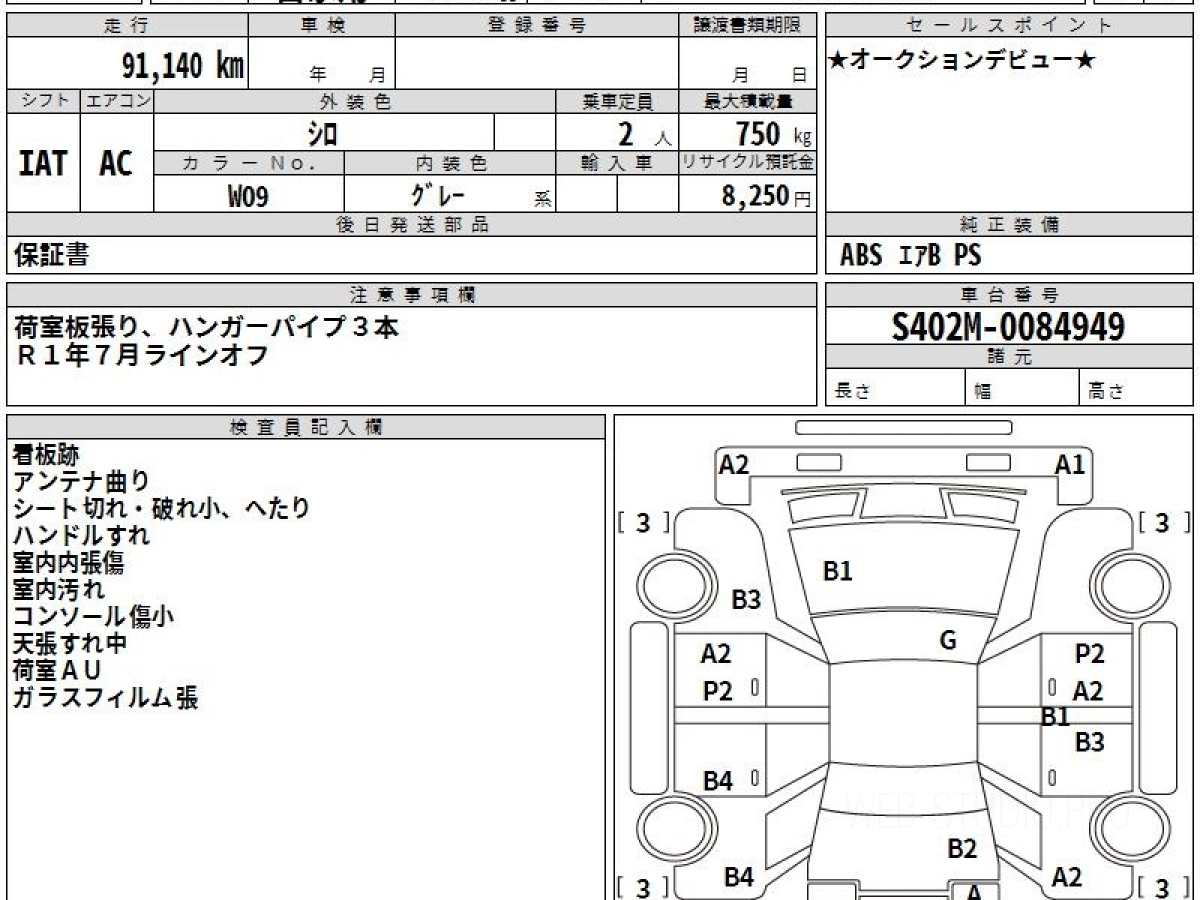Select the 登録番号 header
Image resolution: width=1200 pixels, height=900 pixels.
coord(537,26)
